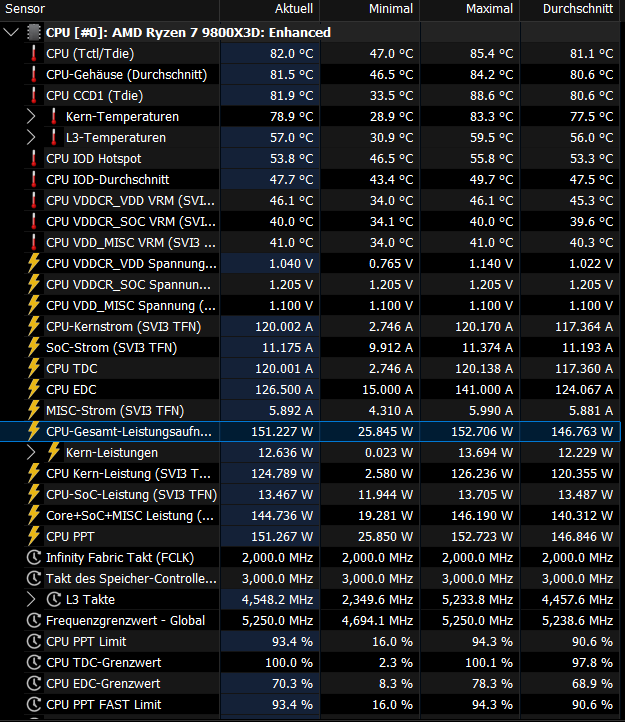The image size is (625, 722).
Task: Click the lightning icon of SoC-Strom (SVI3 TFN)
Action: coord(34,348)
